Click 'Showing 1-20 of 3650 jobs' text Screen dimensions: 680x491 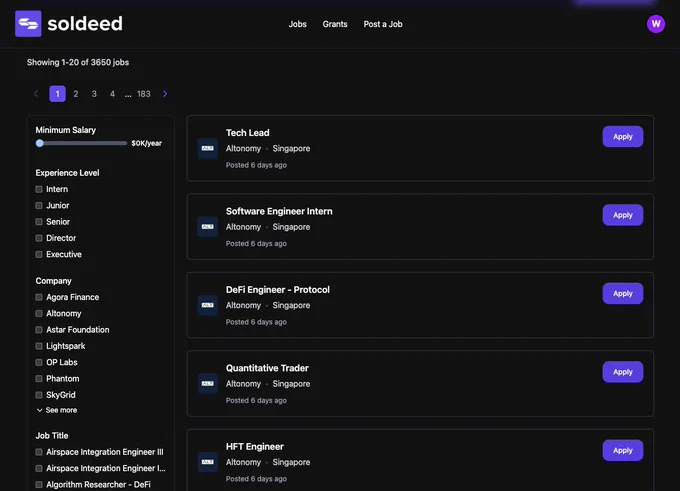point(78,62)
